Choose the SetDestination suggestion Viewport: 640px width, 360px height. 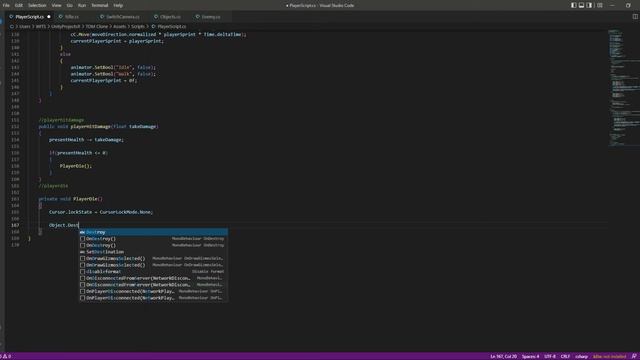153,252
